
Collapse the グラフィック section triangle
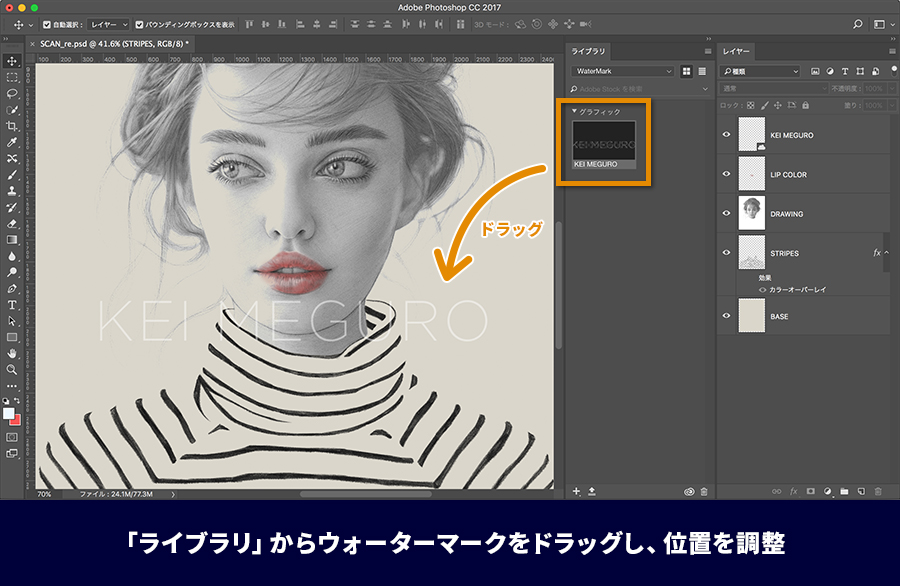point(575,111)
